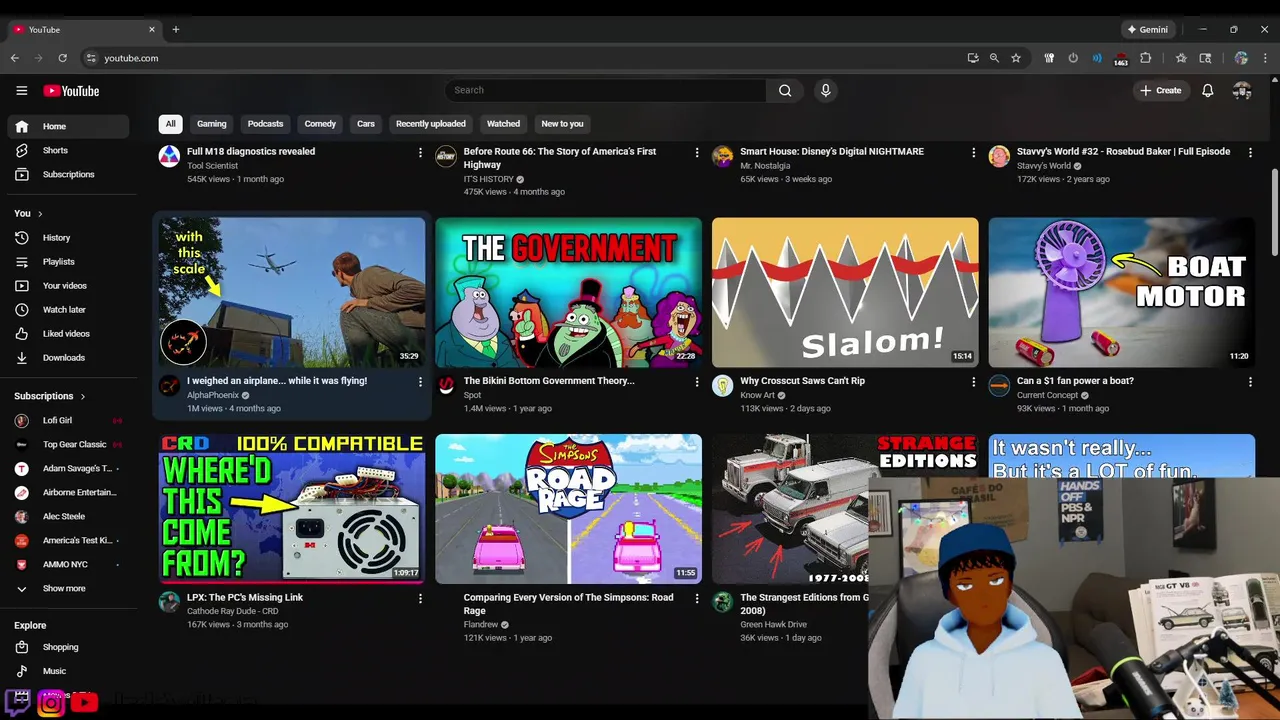Screen dimensions: 1280x720
Task: Open Shopping in Explore section
Action: (68, 647)
